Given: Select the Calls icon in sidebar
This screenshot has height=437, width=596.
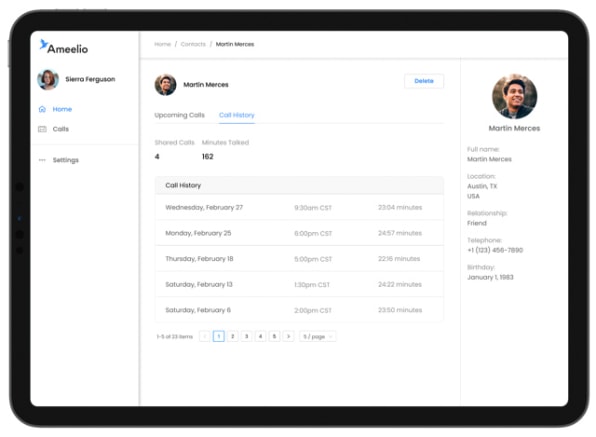Looking at the screenshot, I should click(42, 129).
